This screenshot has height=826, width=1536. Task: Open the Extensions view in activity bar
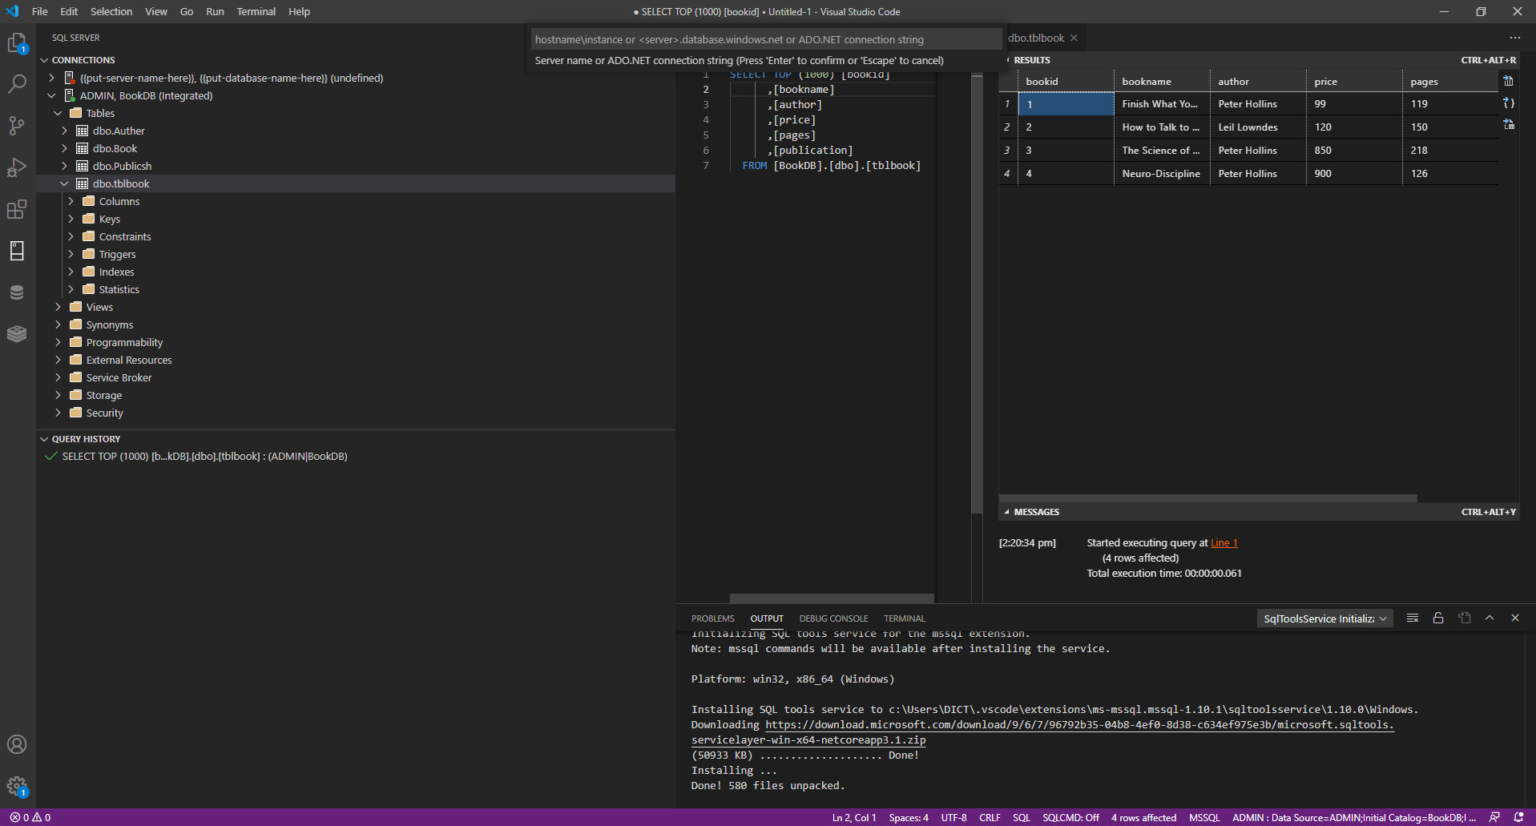[17, 209]
